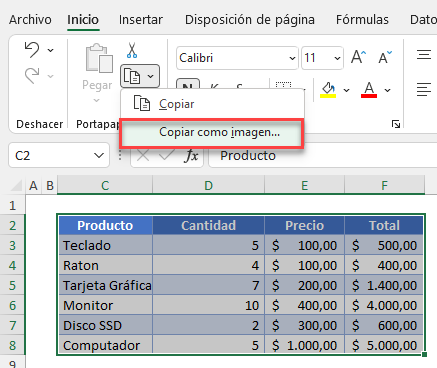Screen dimensions: 437x368
Task: Click the fill handle at selection corner
Action: (424, 355)
